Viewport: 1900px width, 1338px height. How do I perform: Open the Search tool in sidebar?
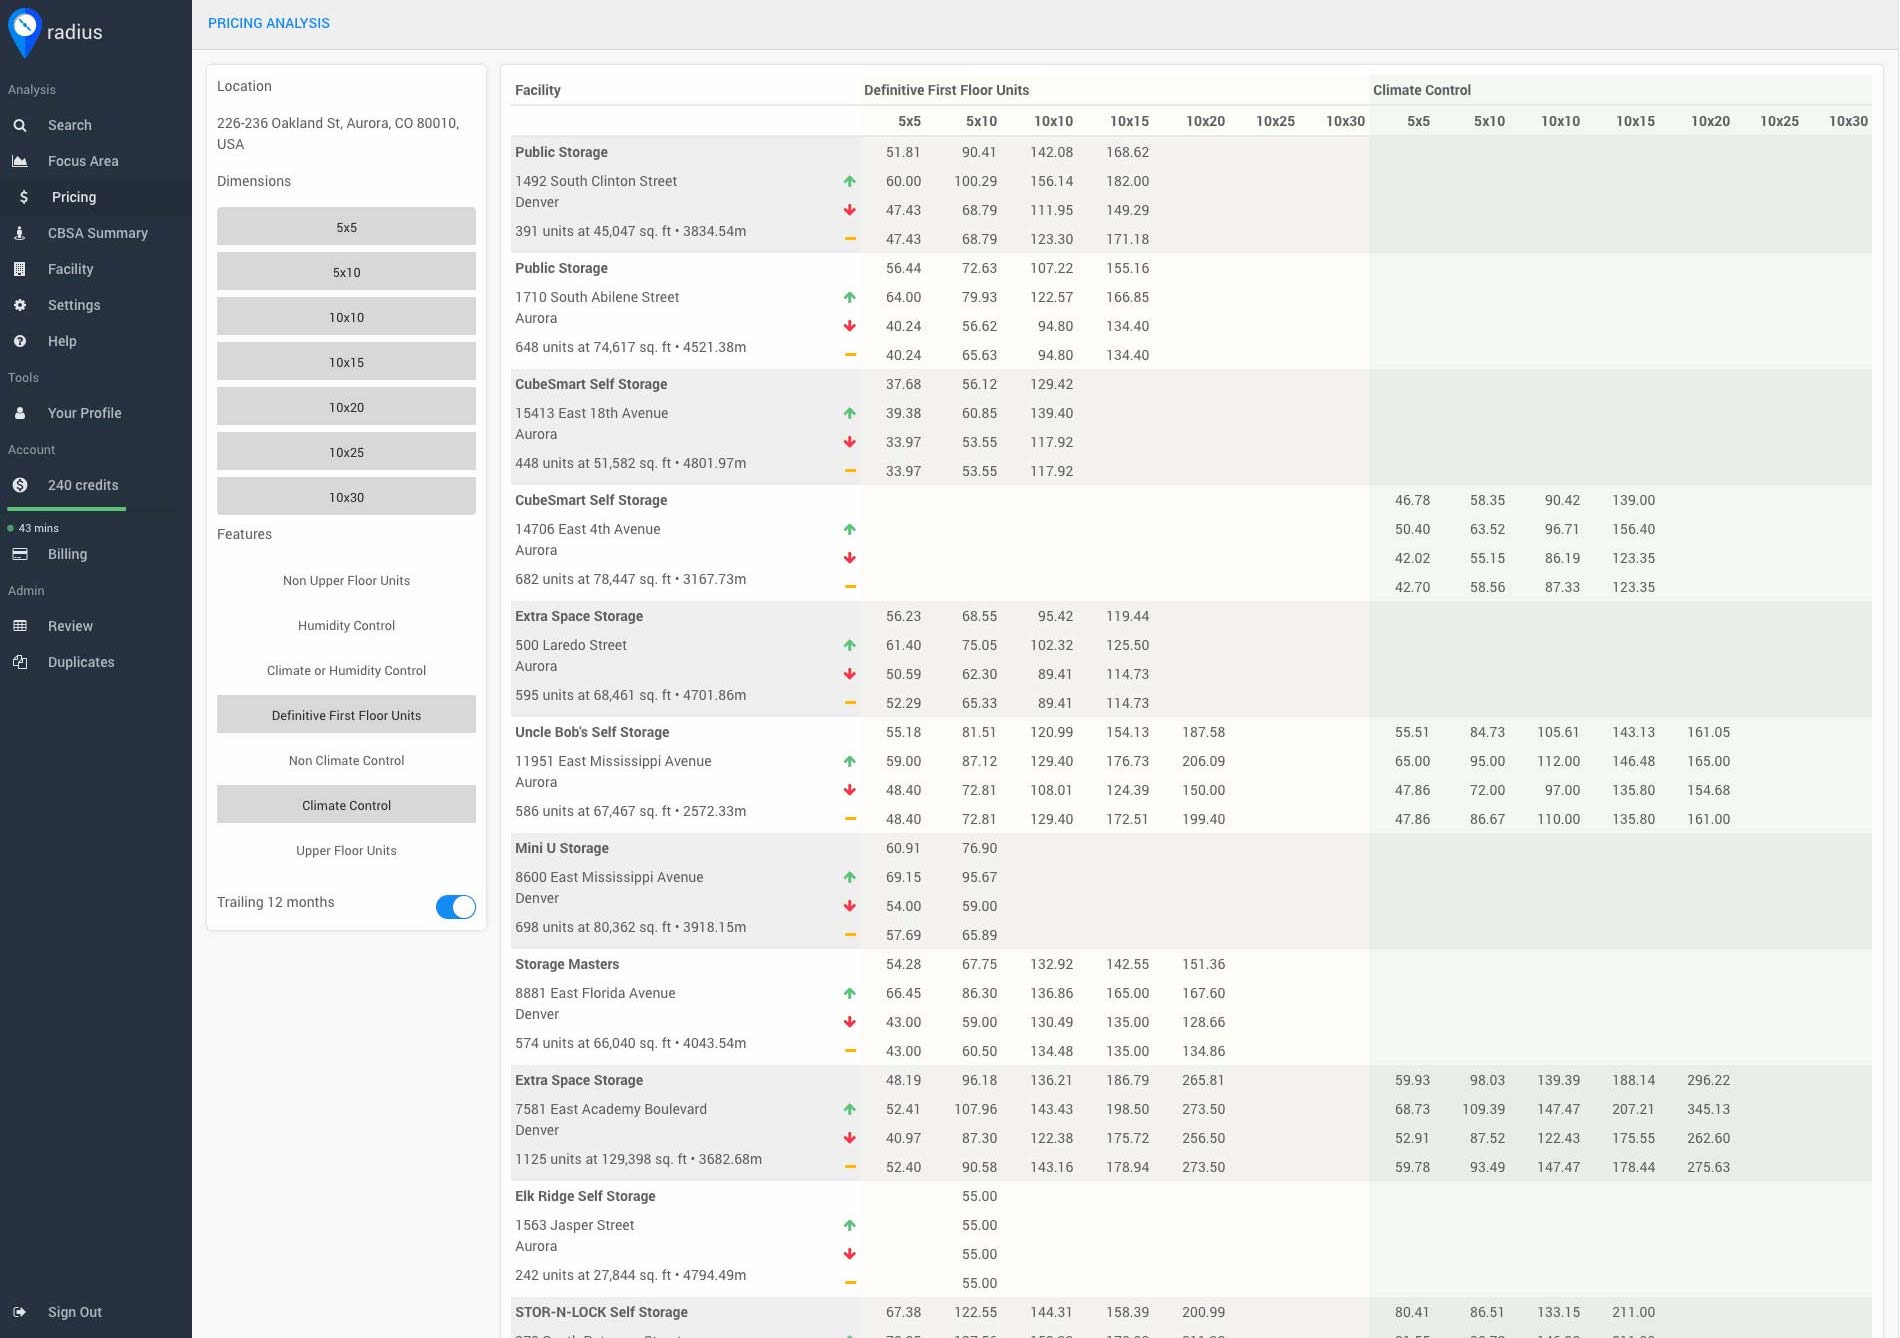click(x=69, y=125)
